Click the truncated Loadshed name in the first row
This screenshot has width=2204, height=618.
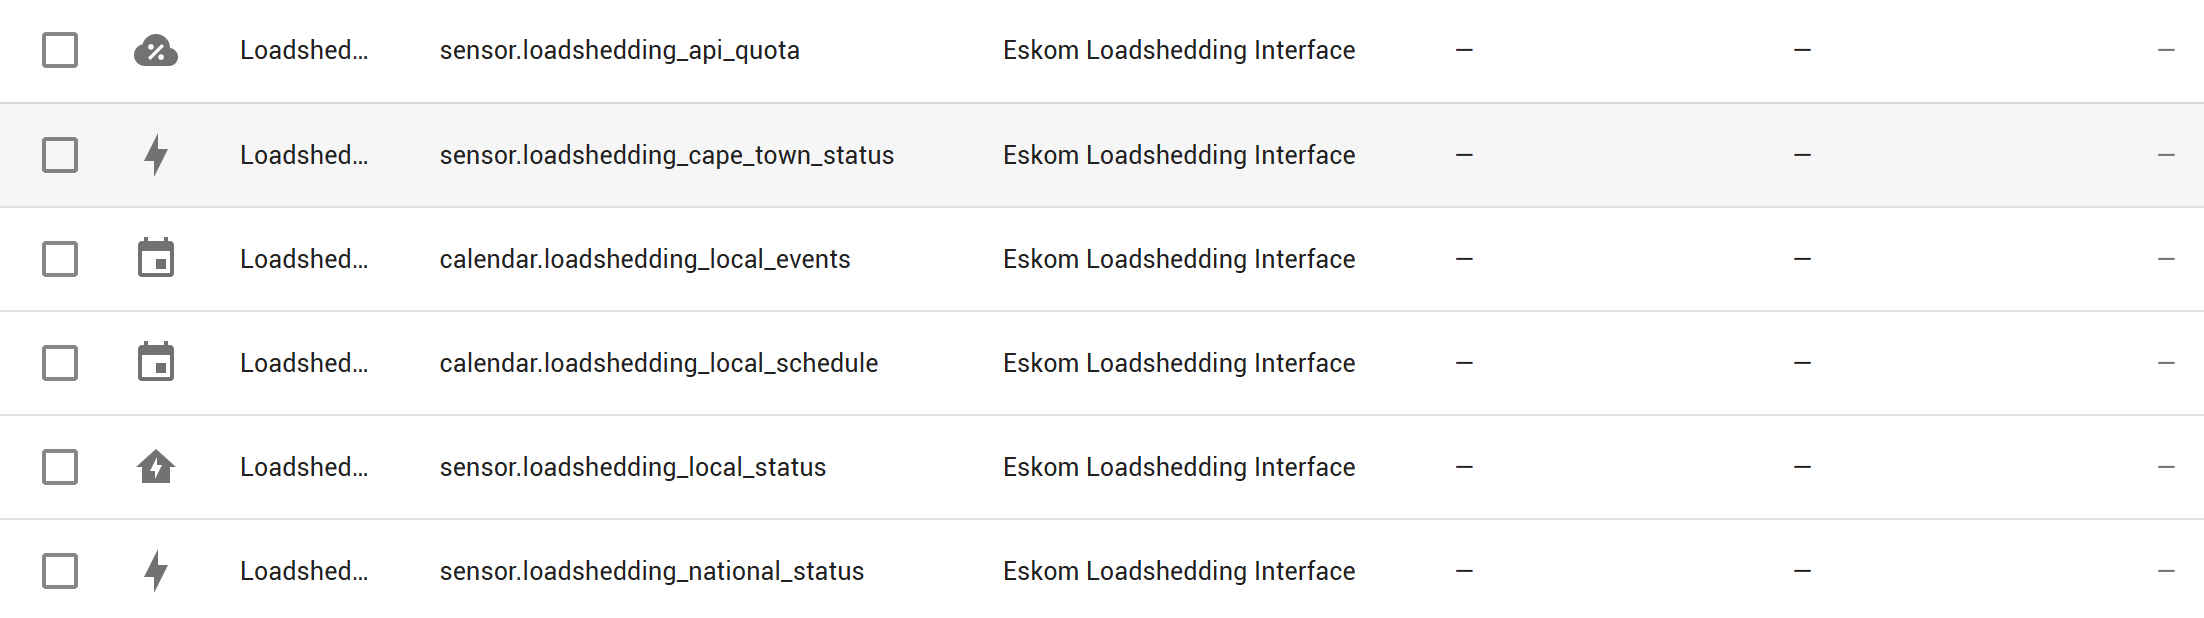click(304, 50)
